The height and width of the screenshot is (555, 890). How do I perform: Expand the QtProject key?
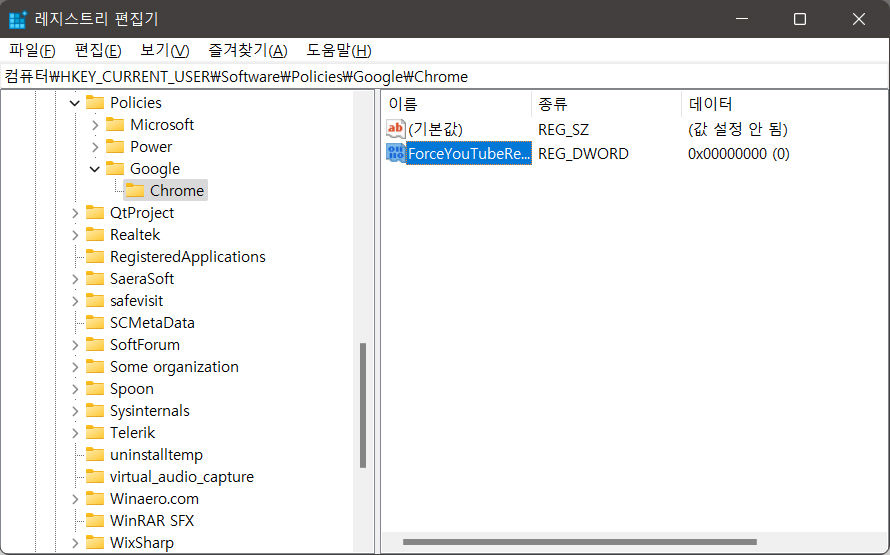click(x=75, y=213)
